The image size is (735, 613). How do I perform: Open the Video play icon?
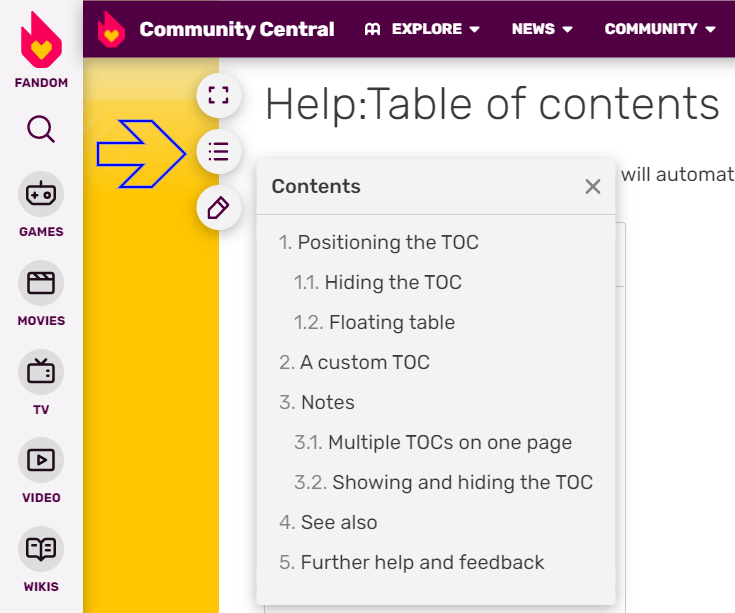coord(41,460)
